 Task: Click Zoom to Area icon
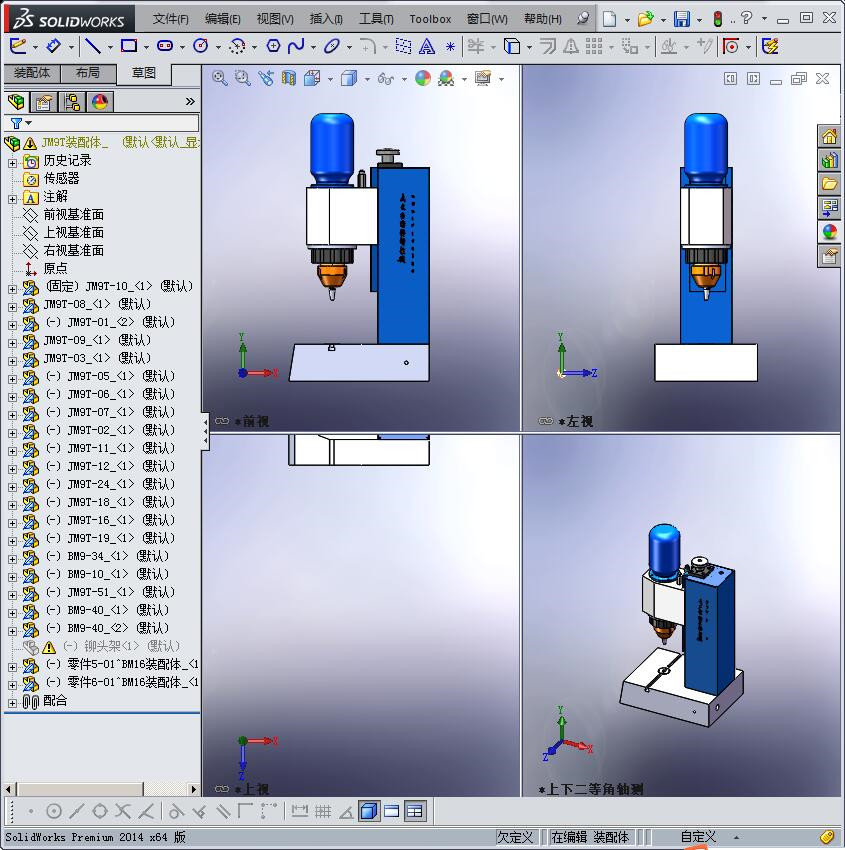tap(242, 79)
